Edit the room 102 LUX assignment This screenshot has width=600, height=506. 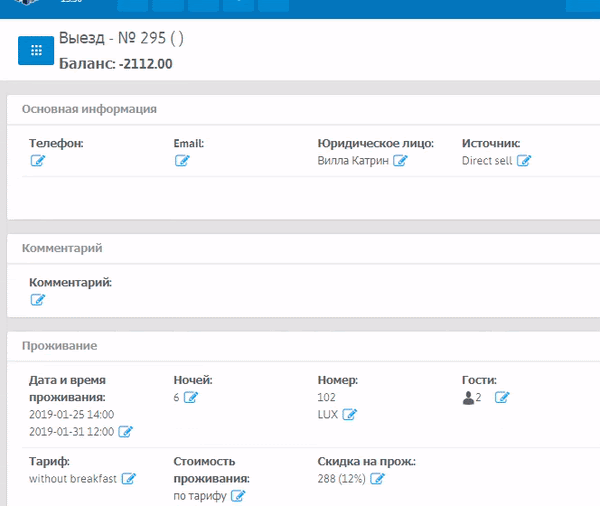point(350,415)
